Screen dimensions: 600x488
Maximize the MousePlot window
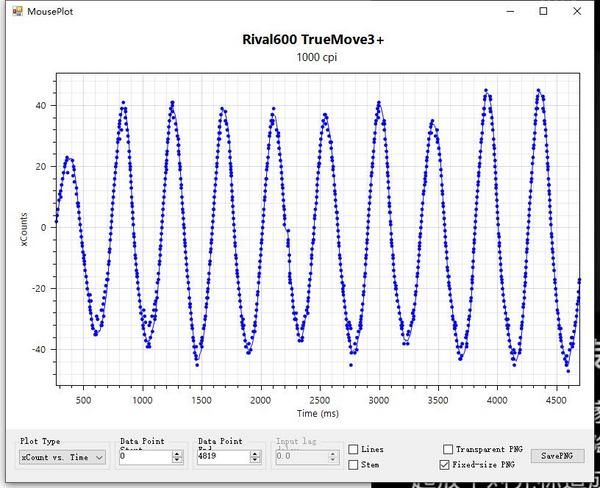(543, 11)
